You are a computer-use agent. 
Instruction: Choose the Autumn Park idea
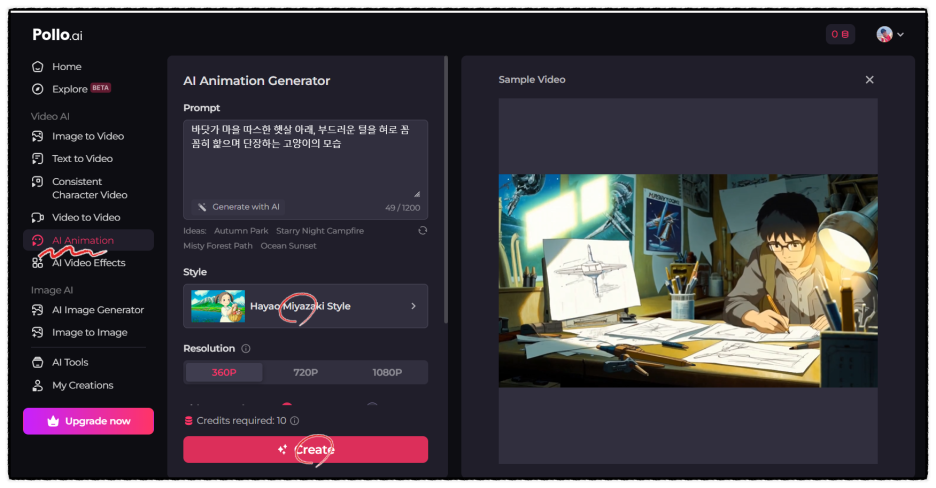point(241,231)
